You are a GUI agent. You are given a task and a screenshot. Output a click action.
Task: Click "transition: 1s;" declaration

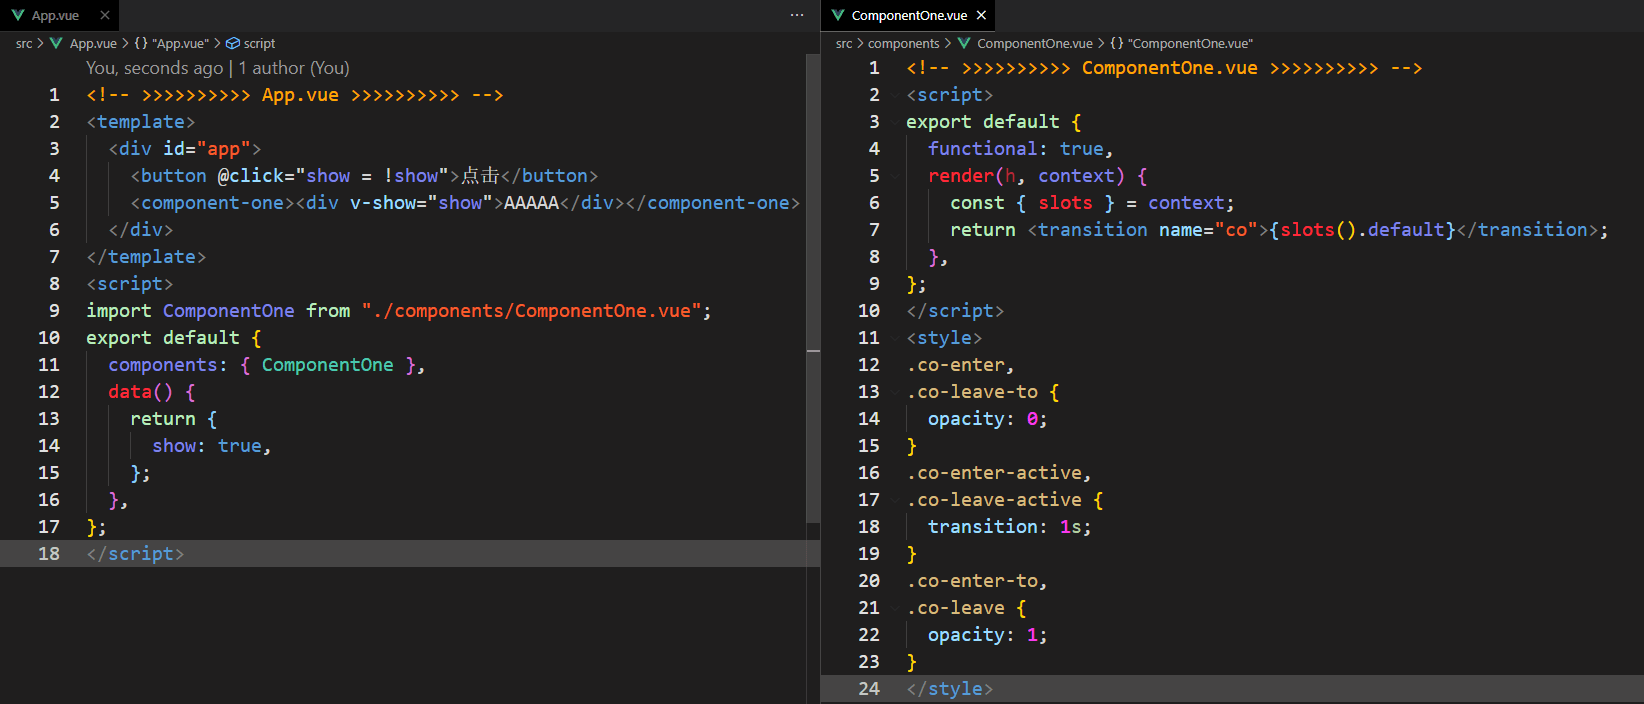pos(1010,527)
